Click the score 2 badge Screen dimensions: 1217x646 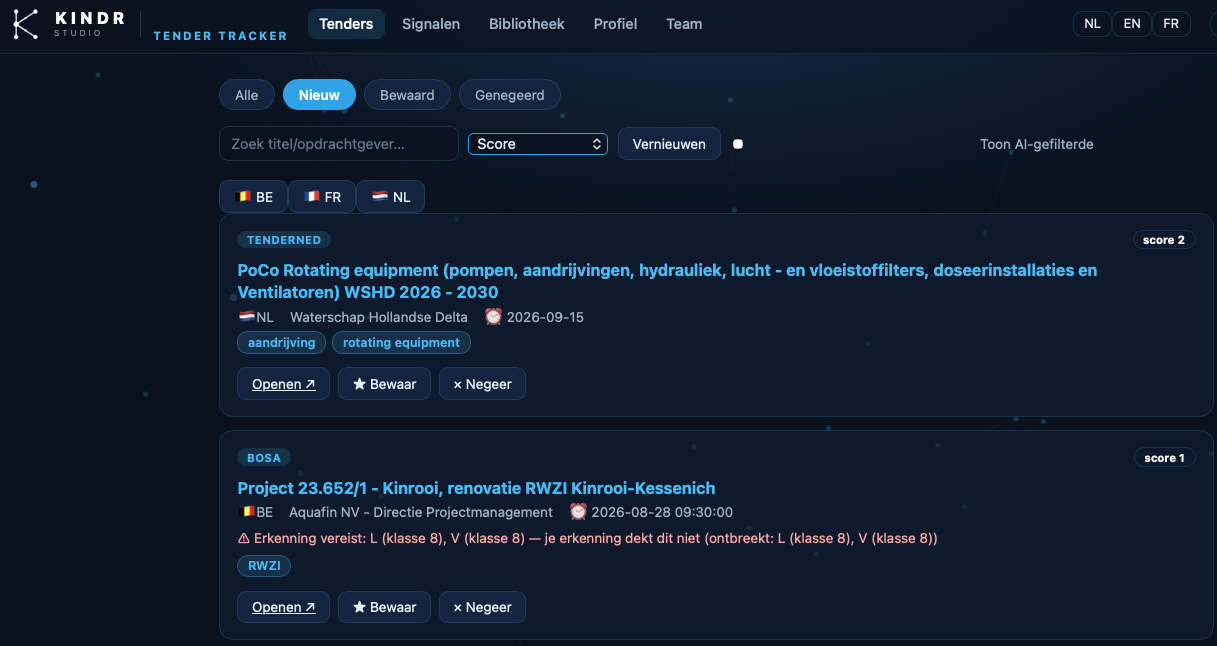[x=1164, y=240]
